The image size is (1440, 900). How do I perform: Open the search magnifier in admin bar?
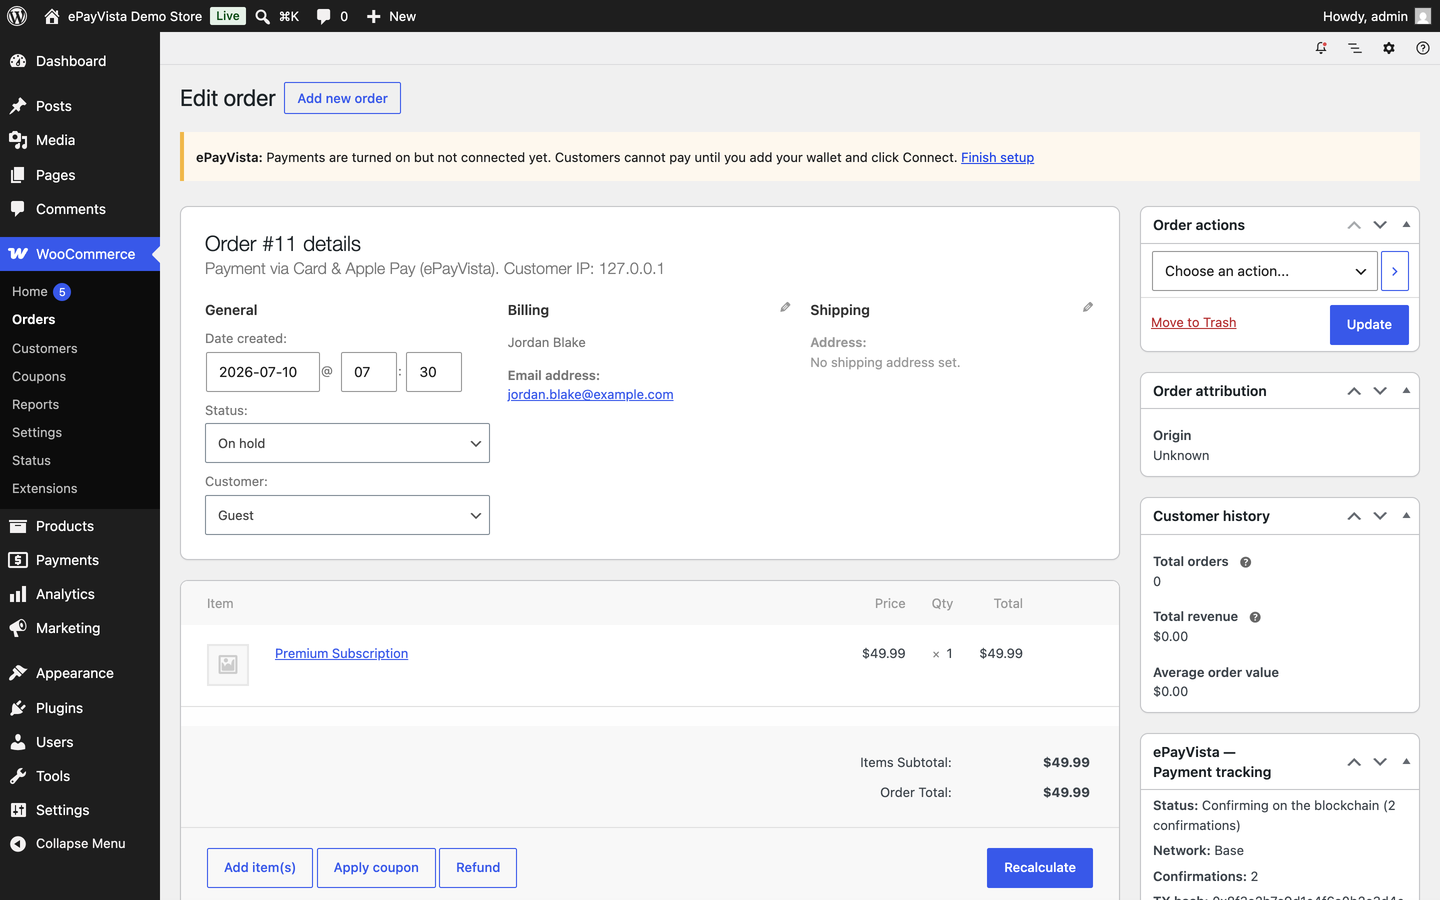tap(262, 16)
